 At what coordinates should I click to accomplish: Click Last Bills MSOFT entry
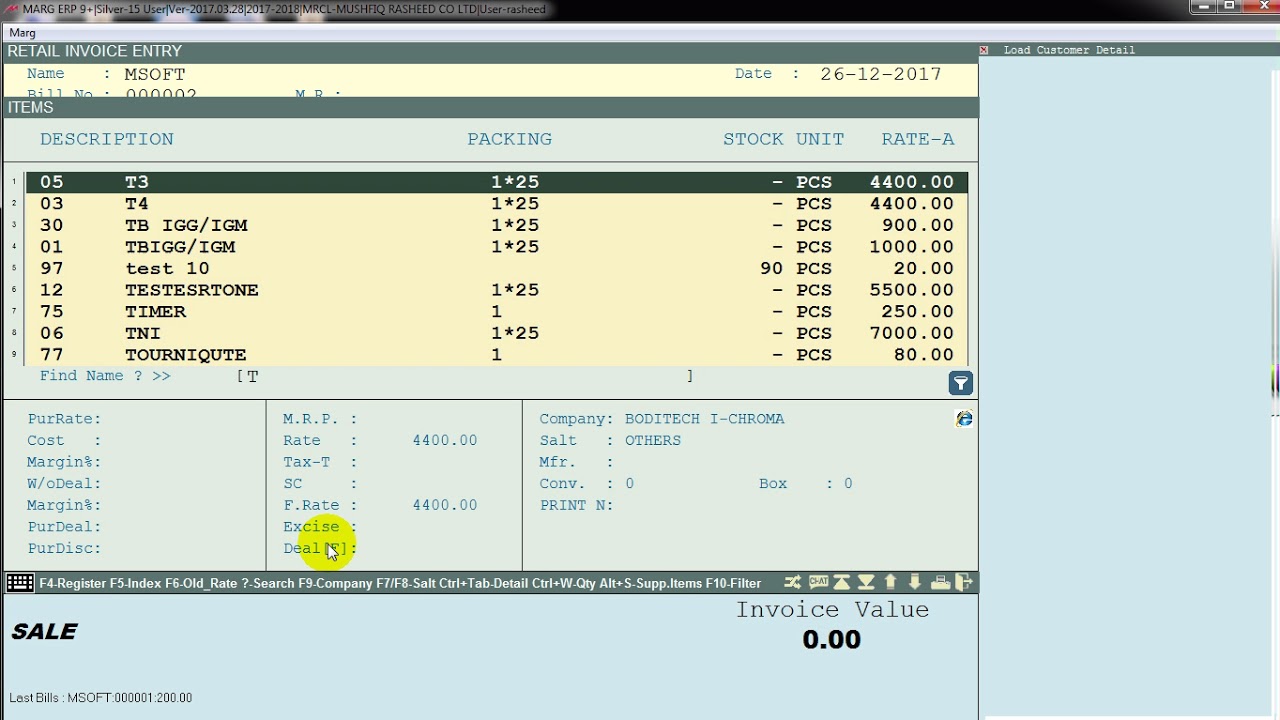pyautogui.click(x=100, y=698)
